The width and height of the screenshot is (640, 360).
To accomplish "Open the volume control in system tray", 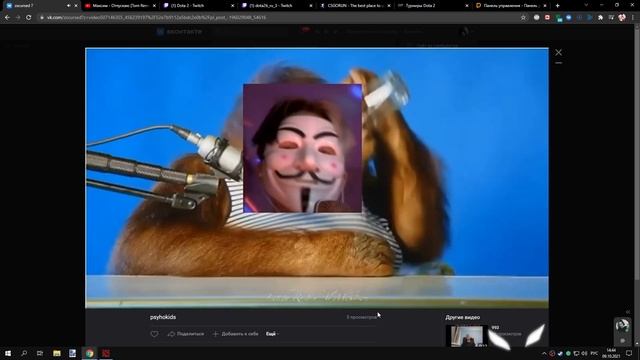I will tap(584, 353).
